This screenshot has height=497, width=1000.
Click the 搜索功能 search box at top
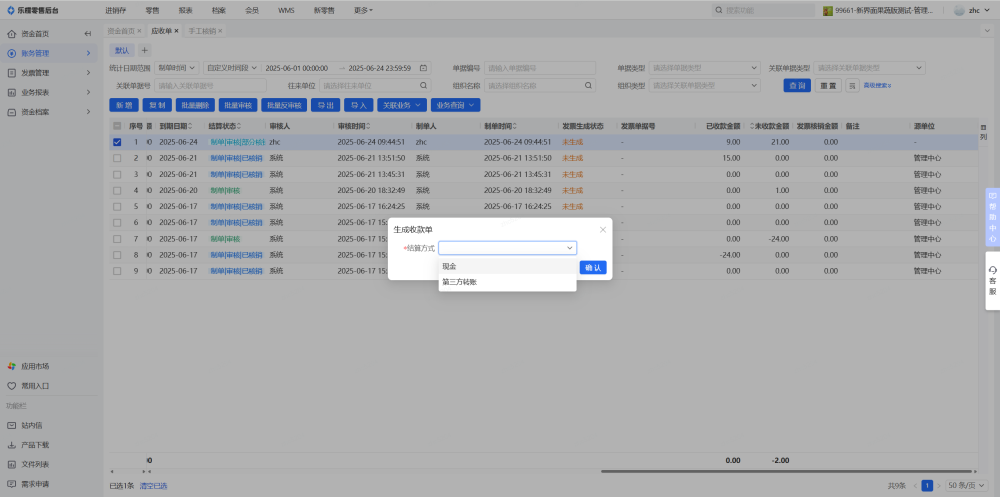tap(762, 10)
